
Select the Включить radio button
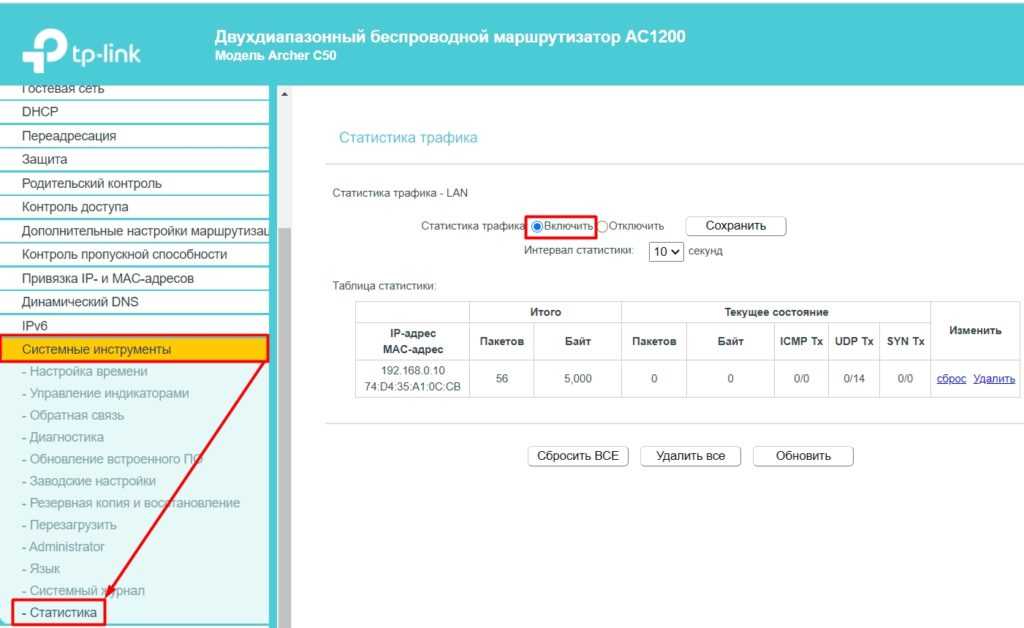(537, 227)
